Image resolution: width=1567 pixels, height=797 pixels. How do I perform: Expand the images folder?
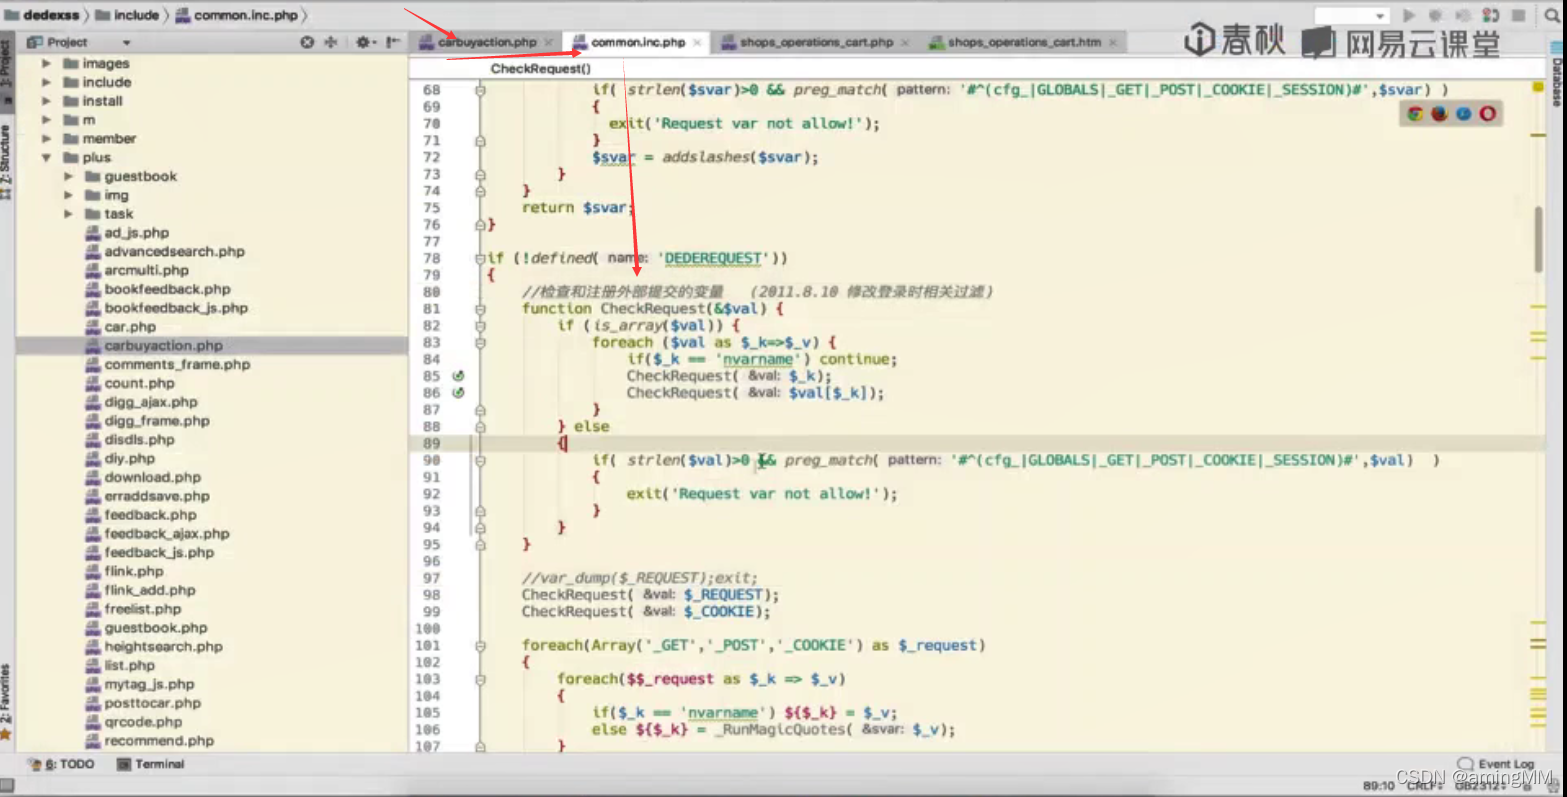click(46, 63)
